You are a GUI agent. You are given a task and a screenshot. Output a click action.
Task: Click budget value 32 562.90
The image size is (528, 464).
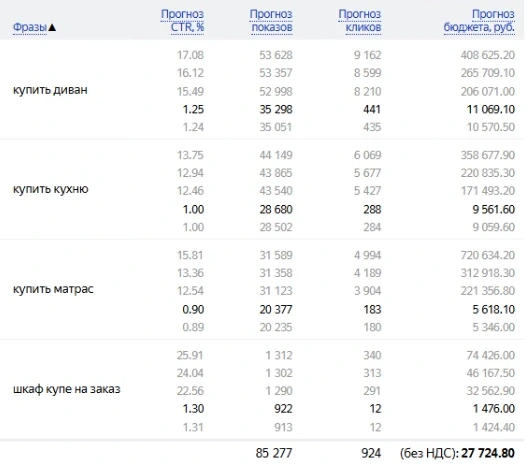(491, 391)
